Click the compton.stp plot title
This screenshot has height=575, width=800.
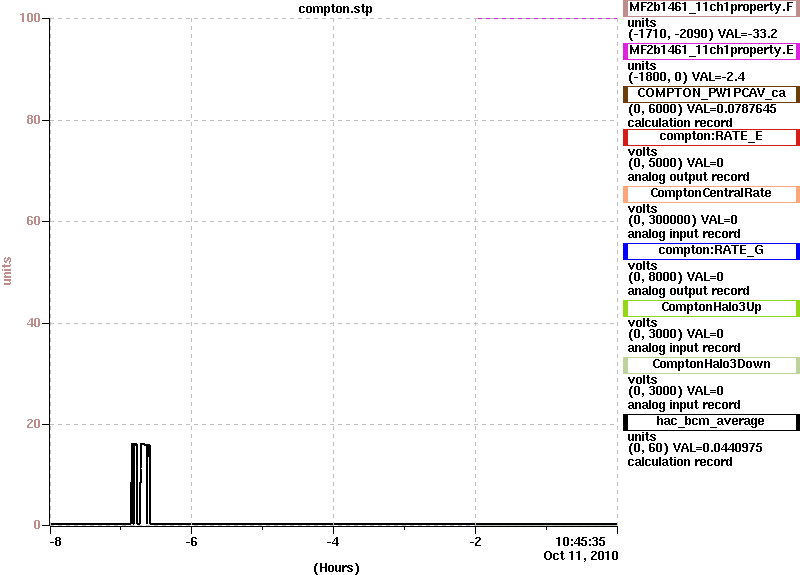click(335, 9)
